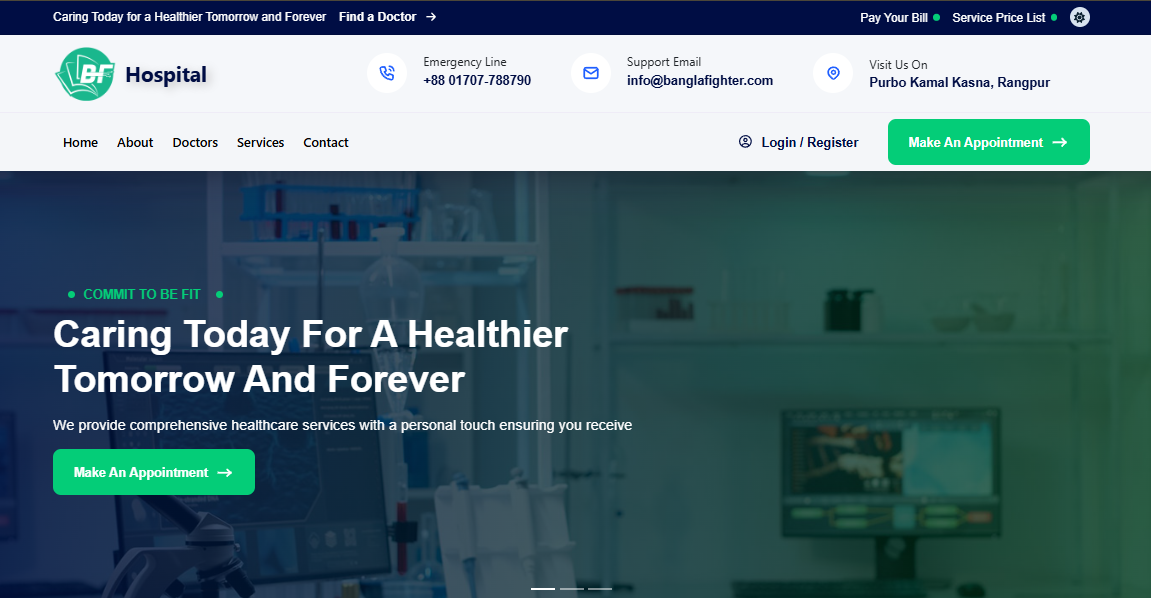
Task: Click the Visit Us location pin icon
Action: click(833, 73)
